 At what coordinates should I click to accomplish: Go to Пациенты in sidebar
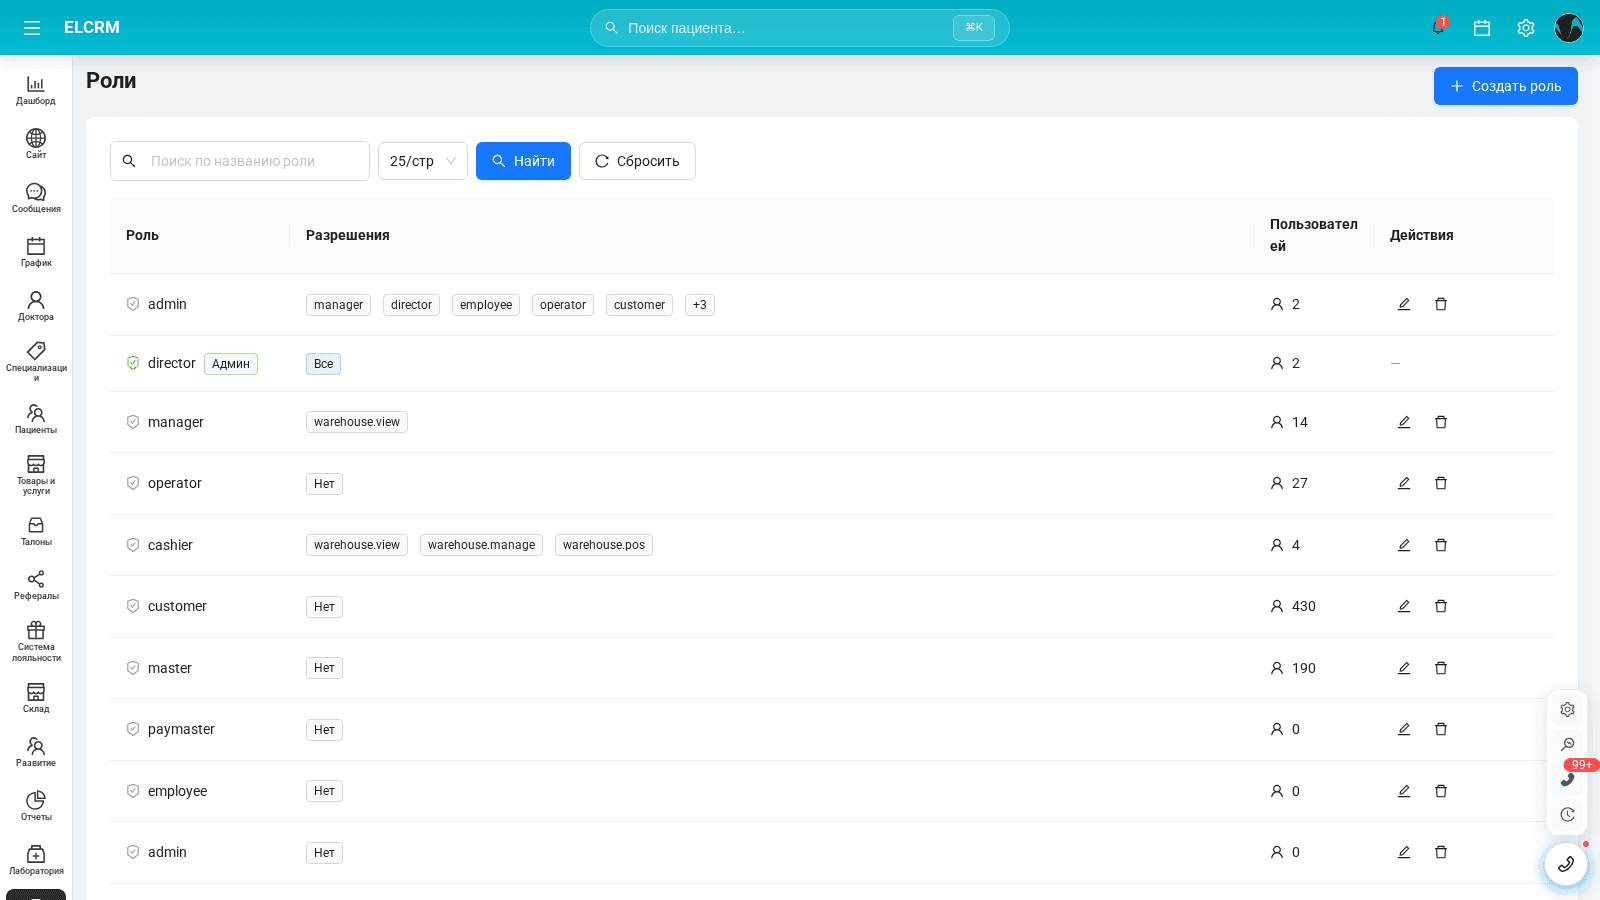pyautogui.click(x=36, y=419)
